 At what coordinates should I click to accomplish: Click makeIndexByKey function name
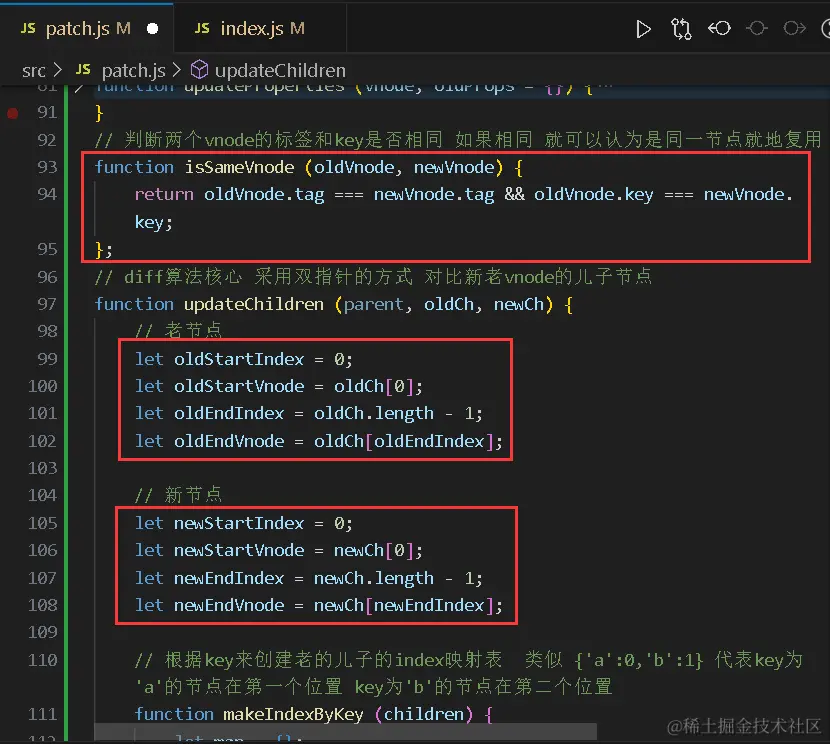coord(293,714)
